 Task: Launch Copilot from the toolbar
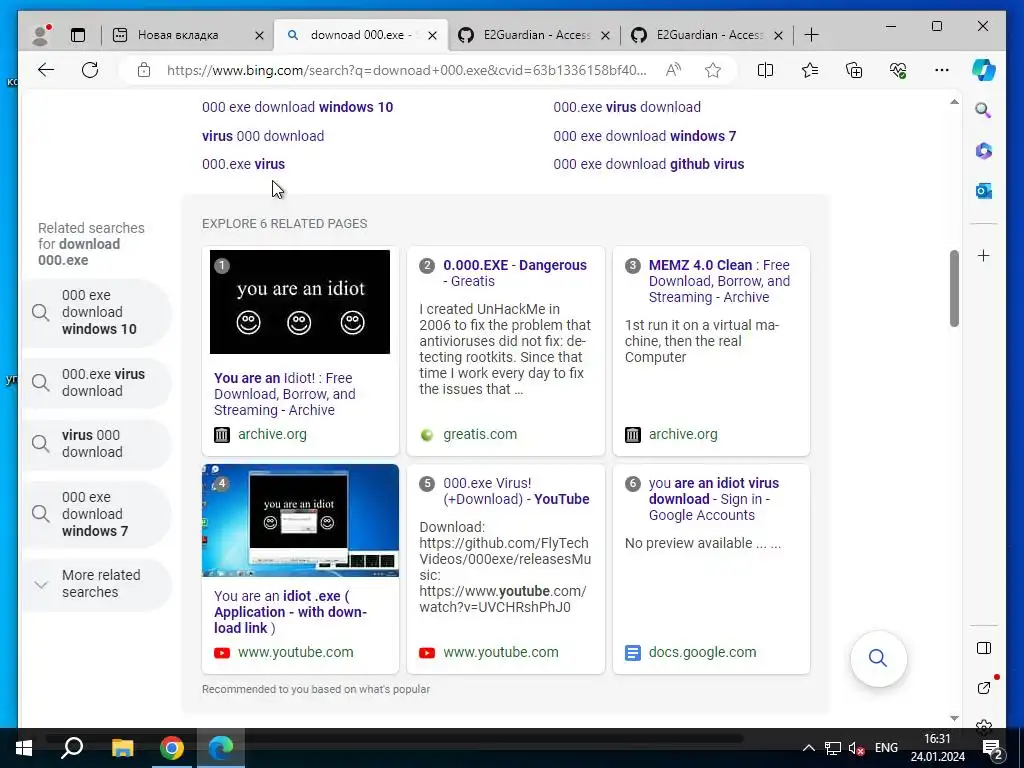click(x=984, y=70)
